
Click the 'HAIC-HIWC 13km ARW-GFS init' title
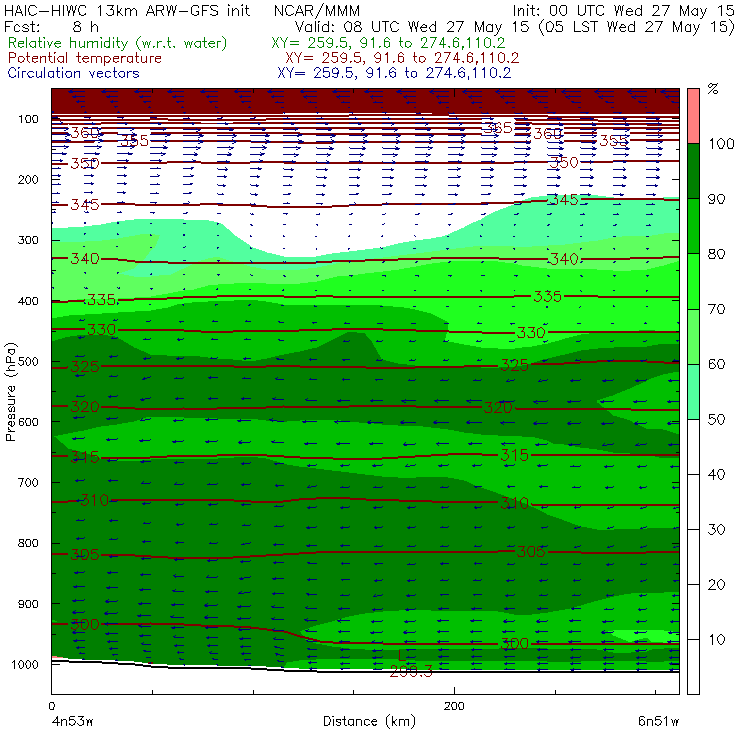[127, 10]
